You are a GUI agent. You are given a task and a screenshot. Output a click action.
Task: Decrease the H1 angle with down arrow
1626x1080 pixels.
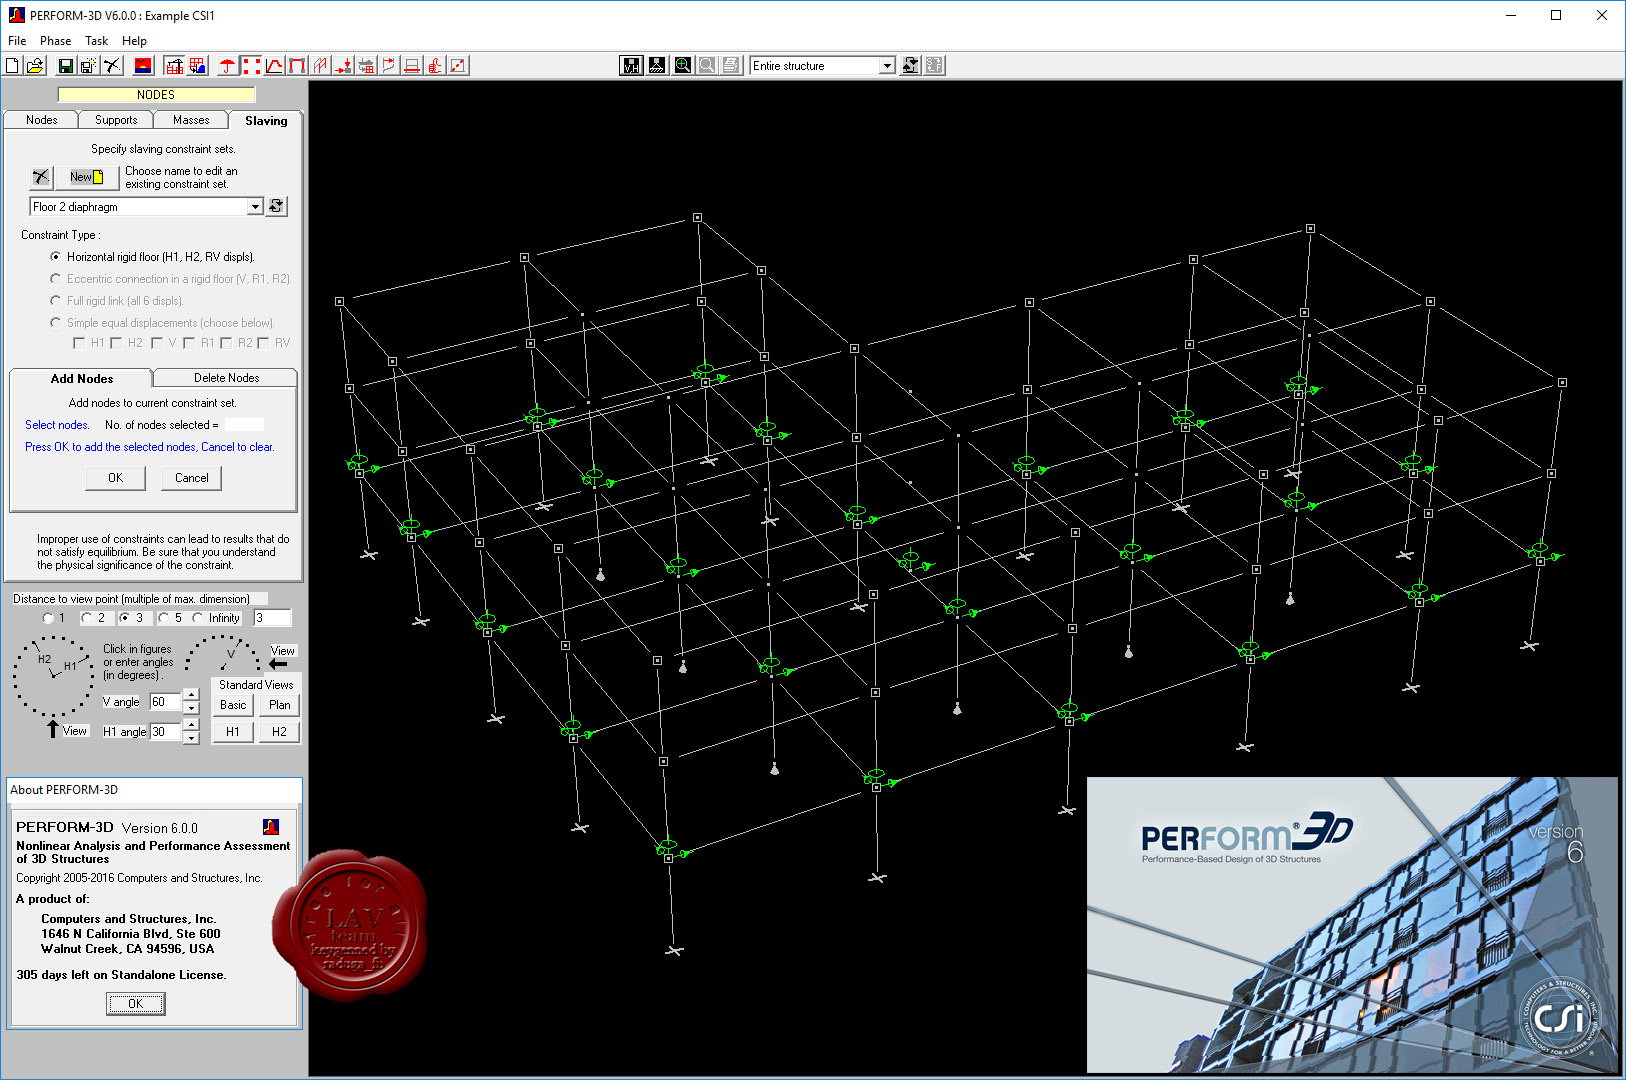coord(191,738)
